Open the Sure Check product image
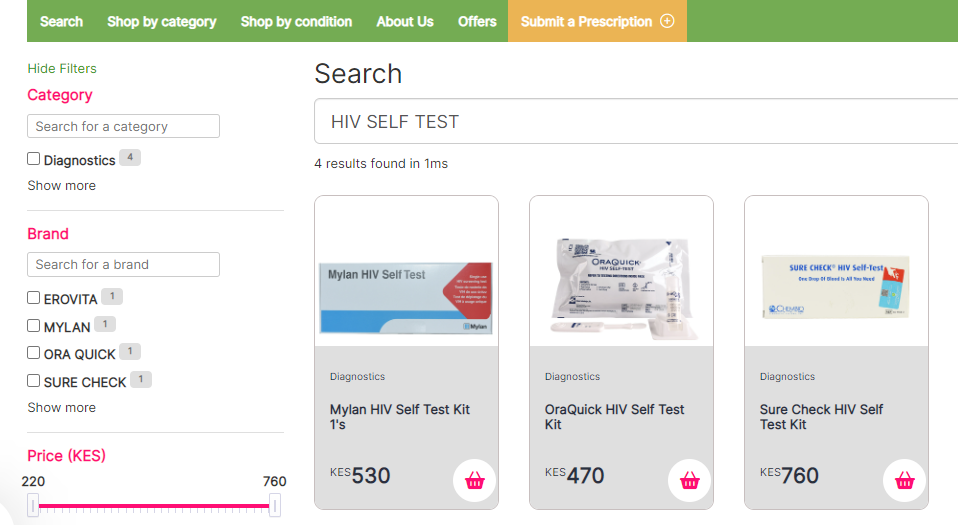 pyautogui.click(x=836, y=287)
